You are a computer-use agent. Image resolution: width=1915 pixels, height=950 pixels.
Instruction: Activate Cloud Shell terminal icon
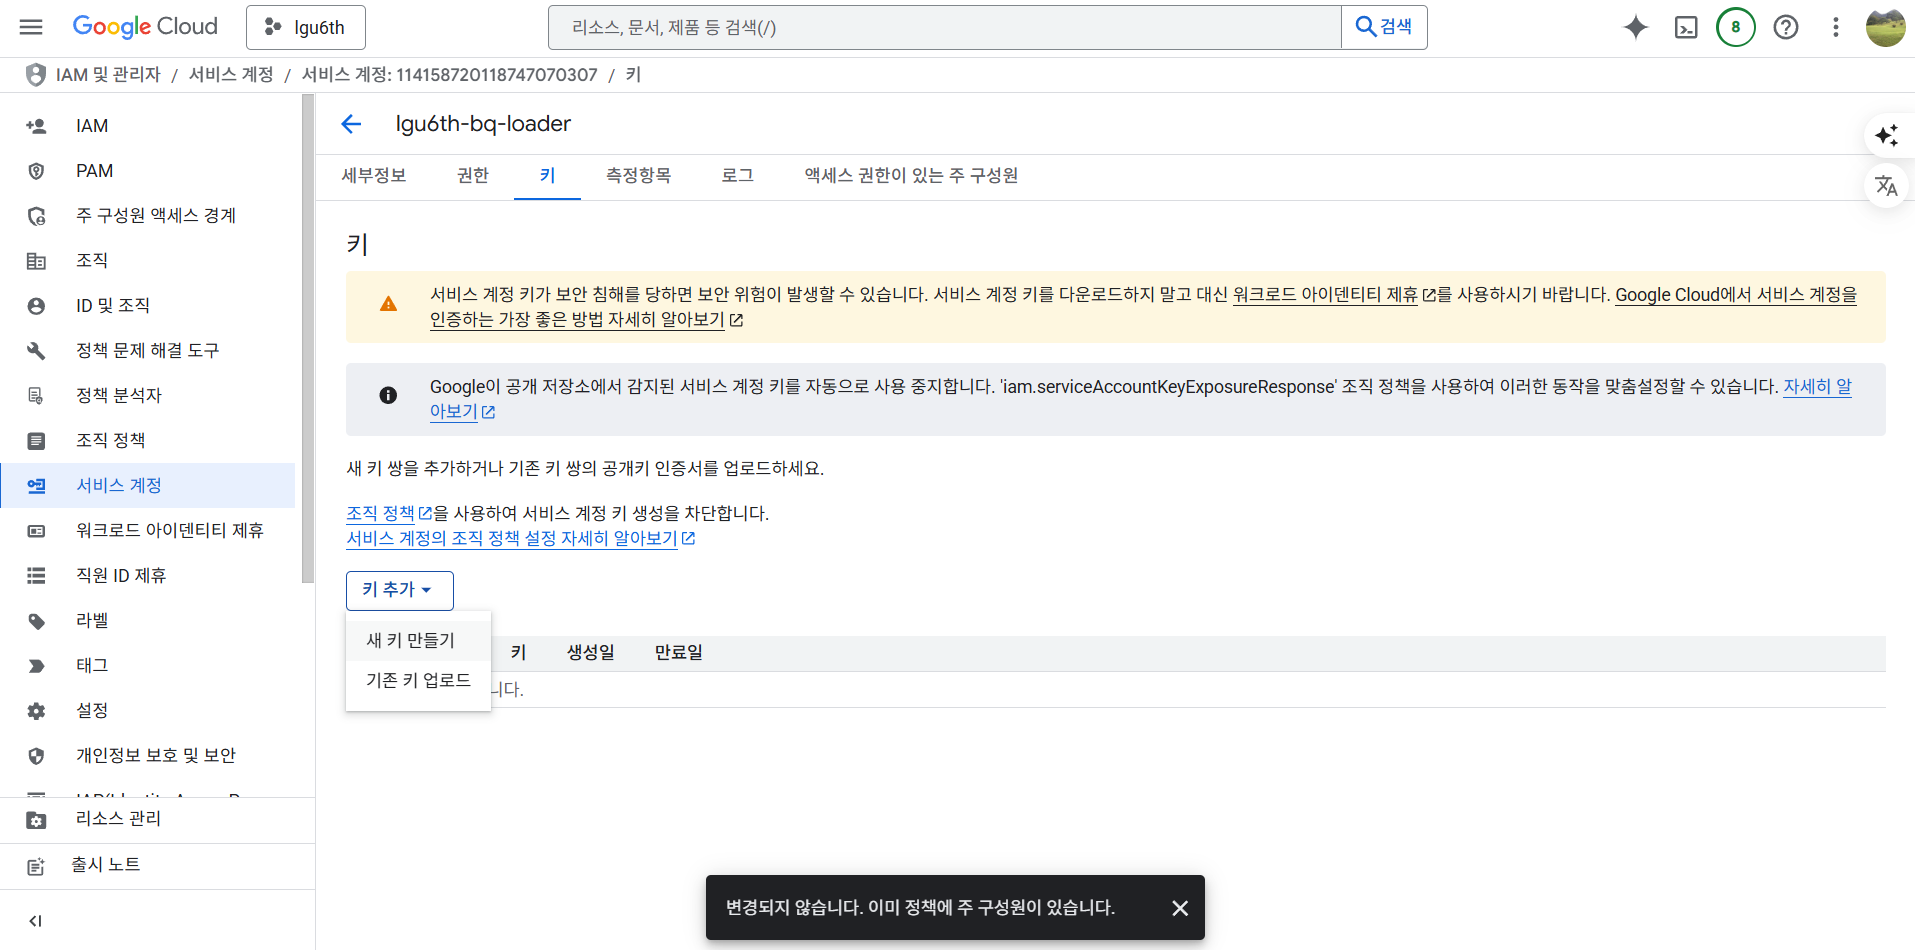(x=1686, y=27)
